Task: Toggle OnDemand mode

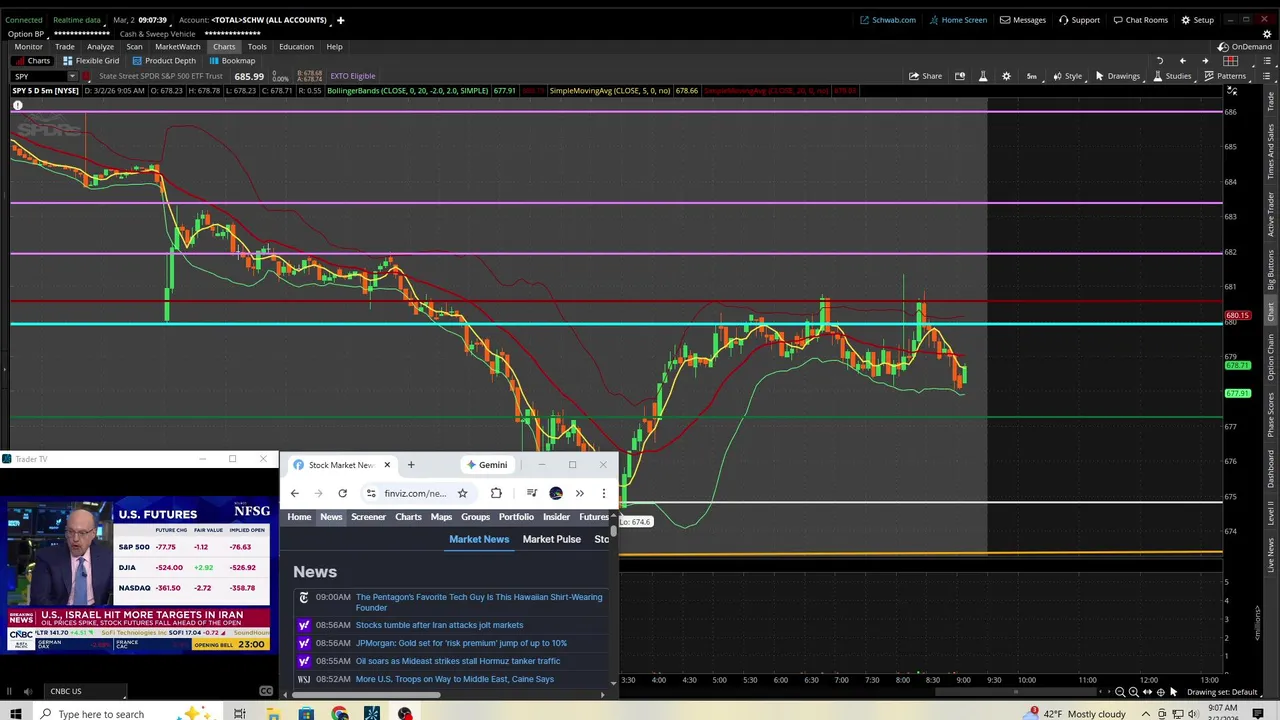Action: pos(1245,47)
